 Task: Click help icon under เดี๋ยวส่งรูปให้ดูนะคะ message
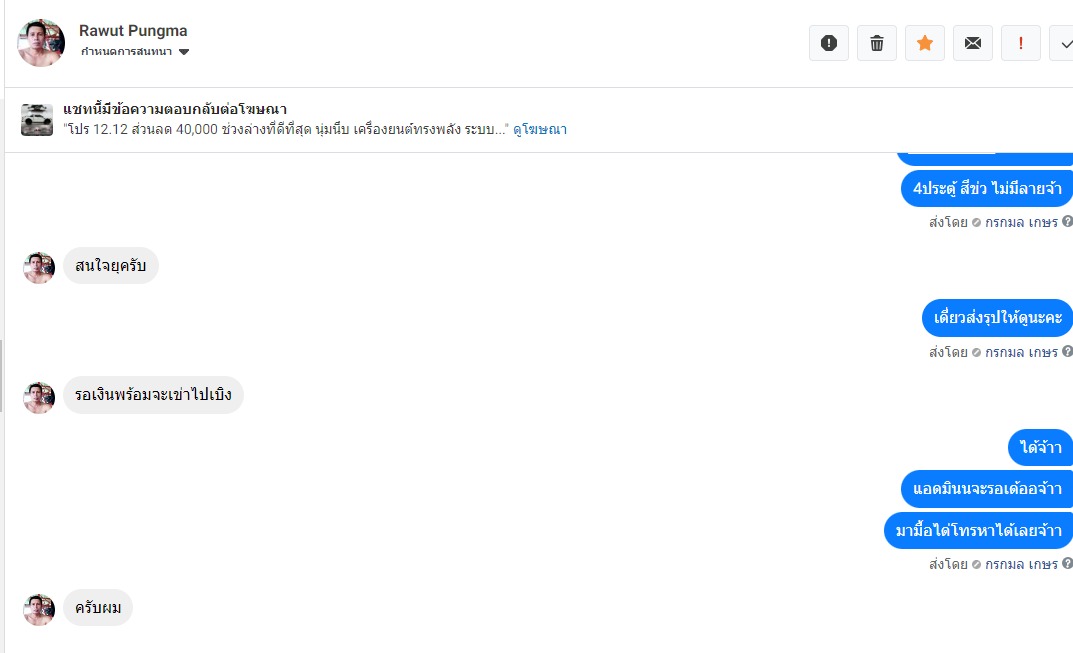(1067, 352)
